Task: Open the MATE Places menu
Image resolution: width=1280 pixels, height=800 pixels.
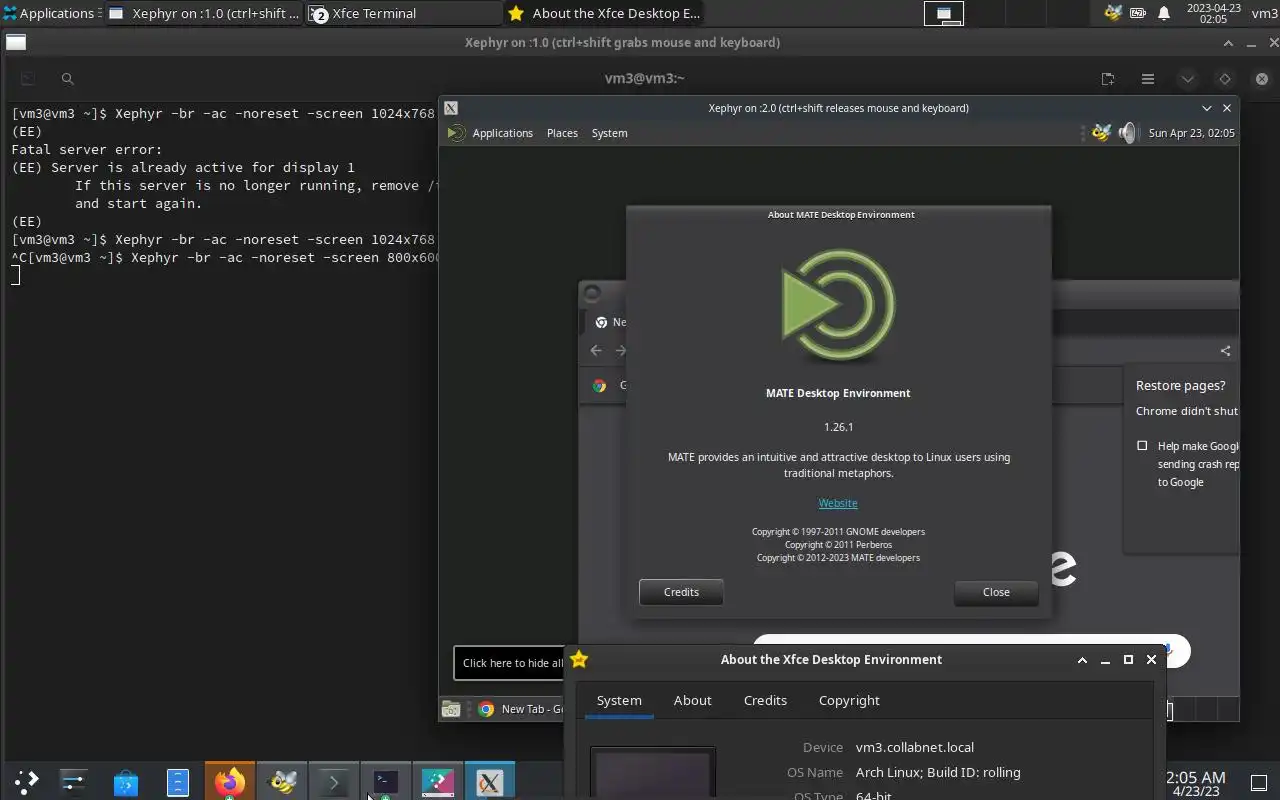Action: click(562, 133)
